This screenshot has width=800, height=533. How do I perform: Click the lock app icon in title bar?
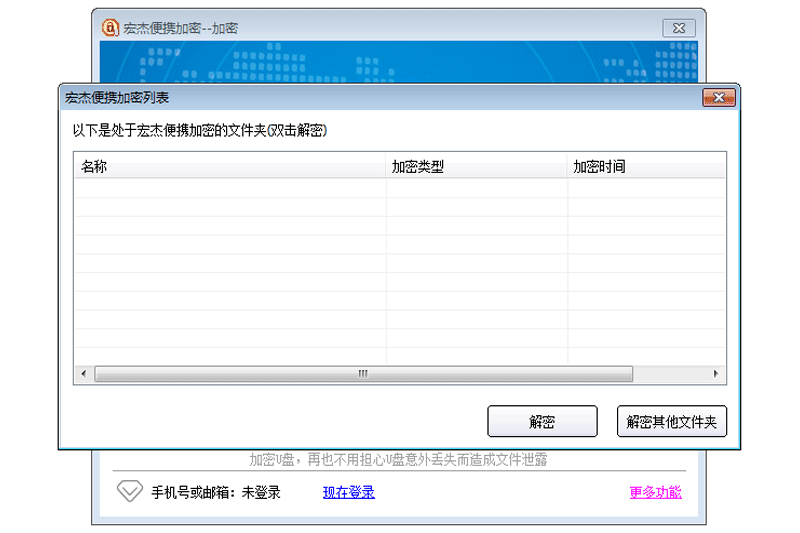(x=110, y=28)
